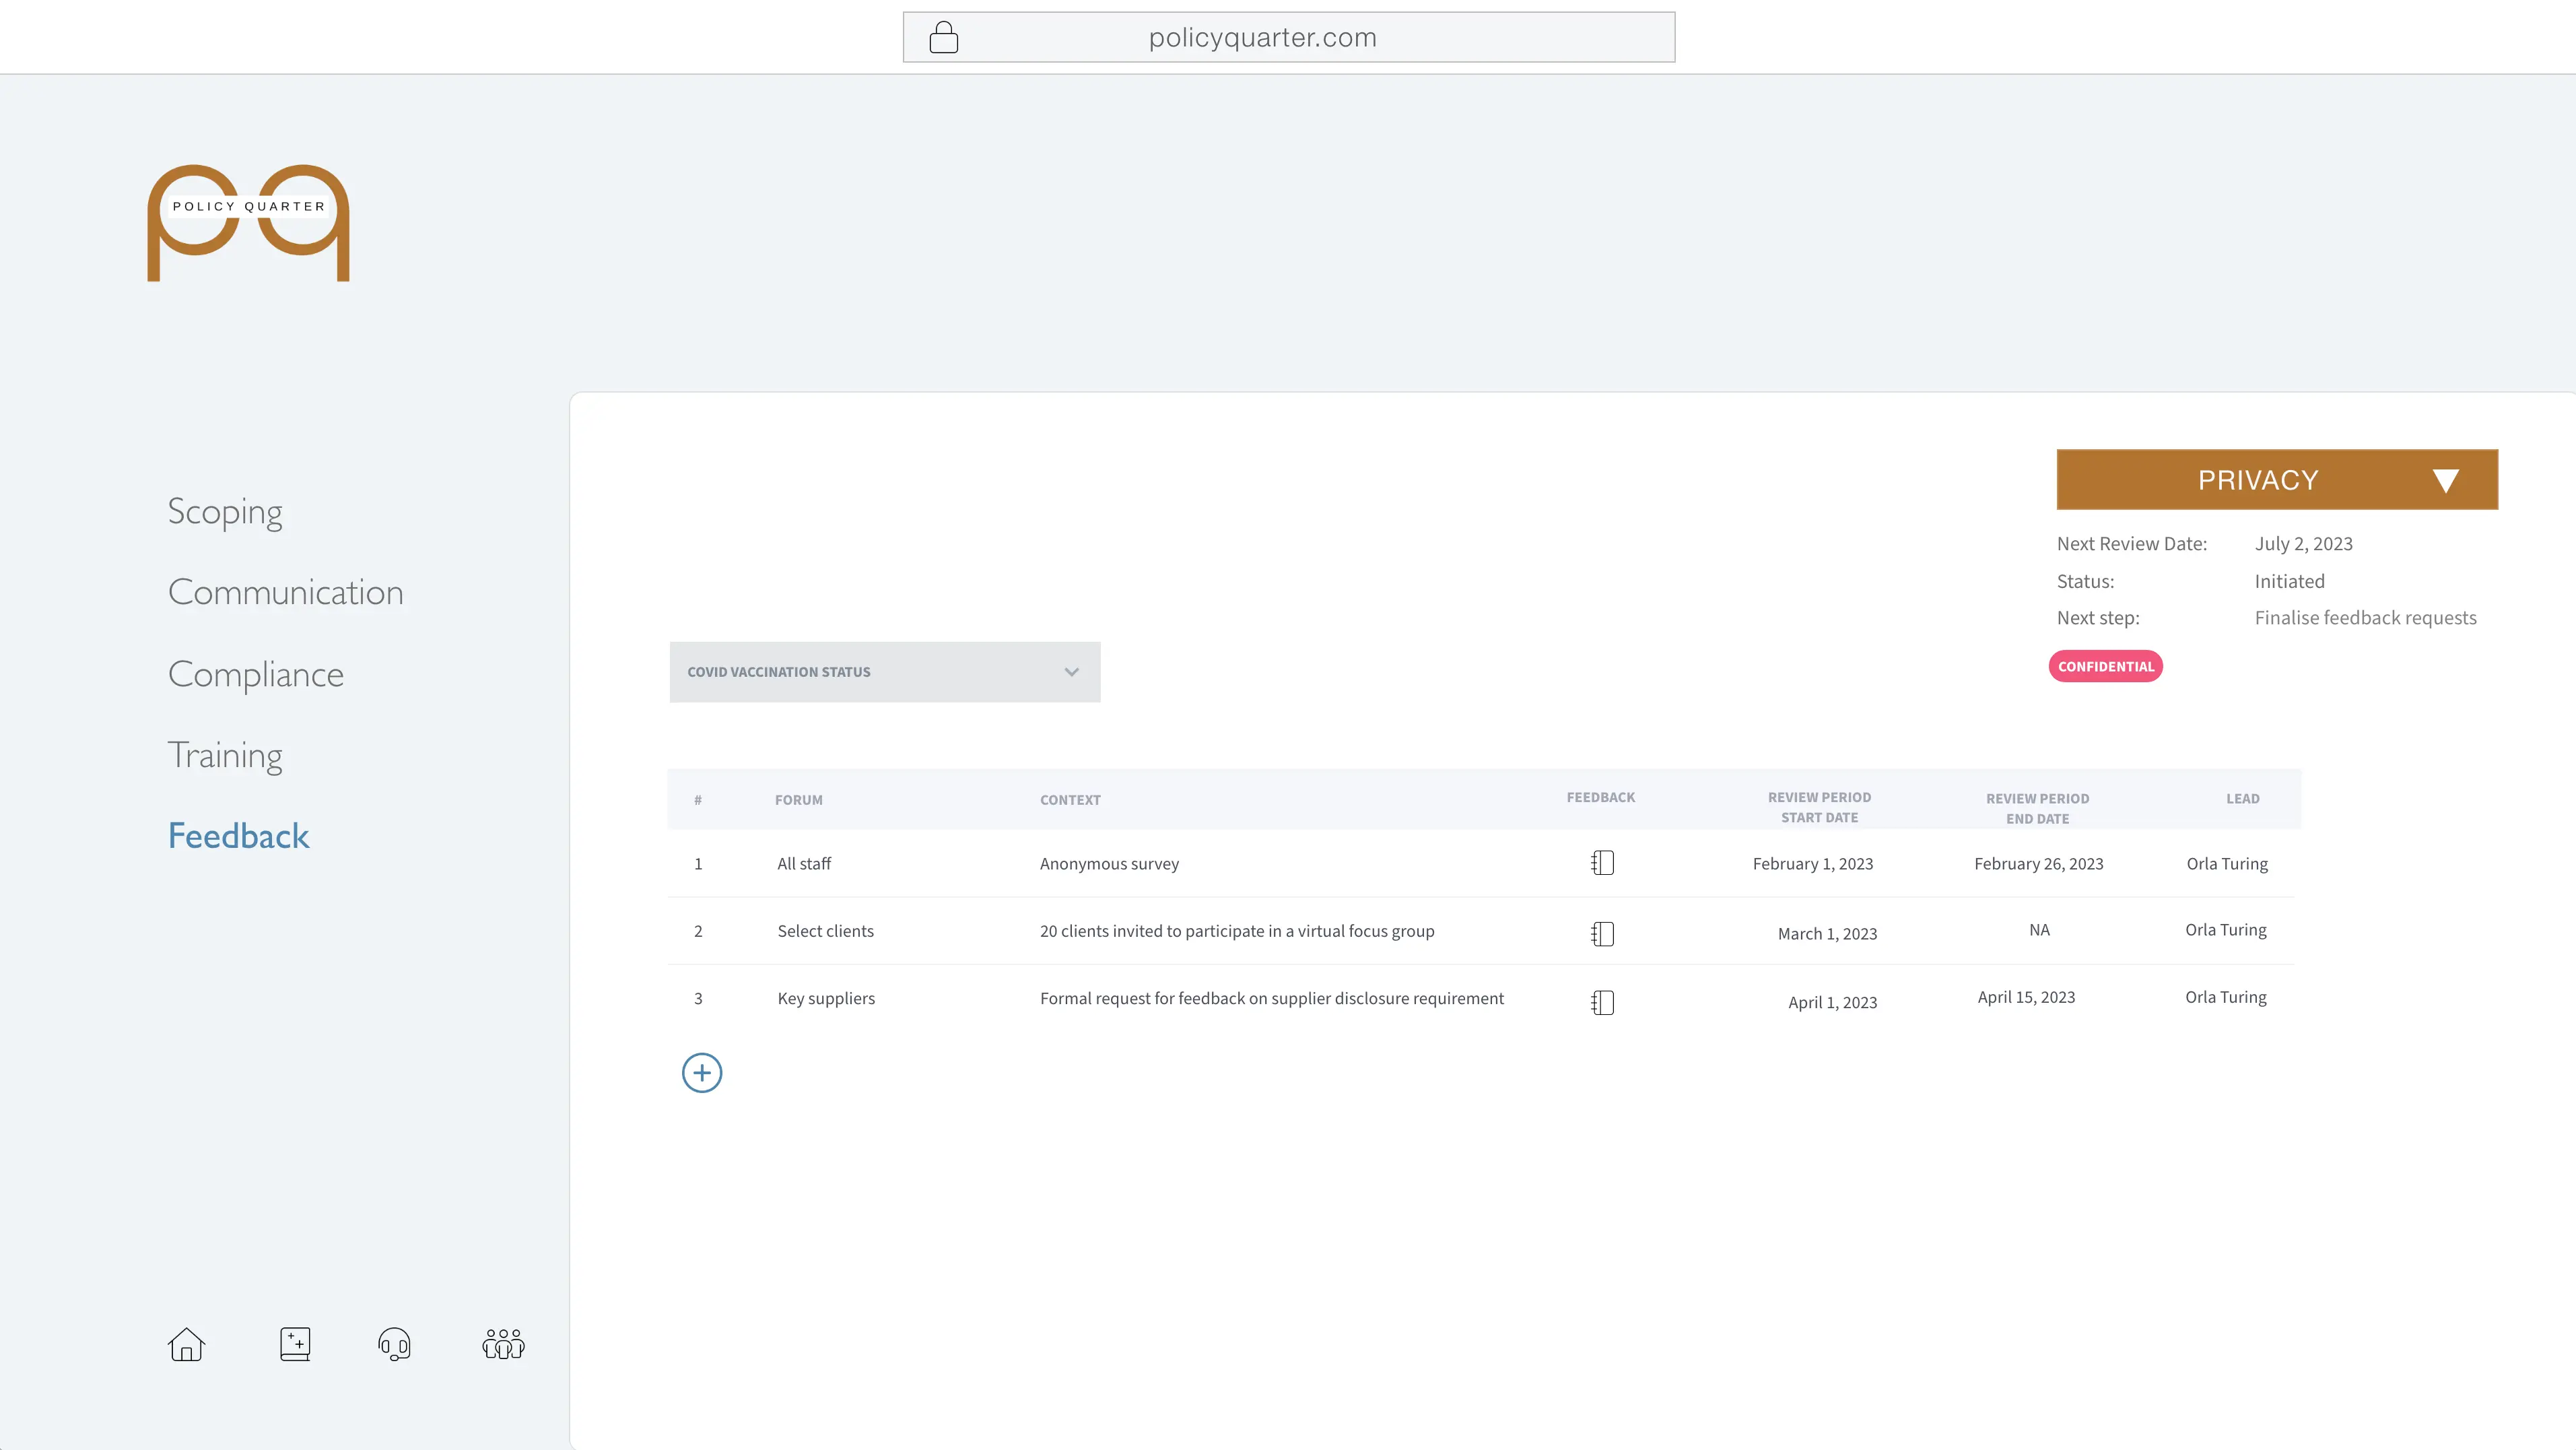Click the Policy Quarter logo
The height and width of the screenshot is (1450, 2576).
248,223
